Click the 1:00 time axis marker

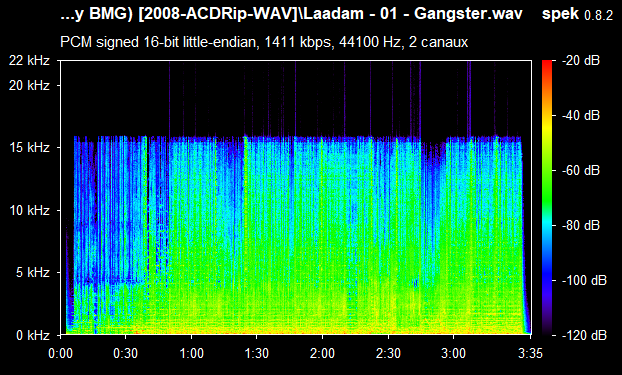[x=192, y=353]
